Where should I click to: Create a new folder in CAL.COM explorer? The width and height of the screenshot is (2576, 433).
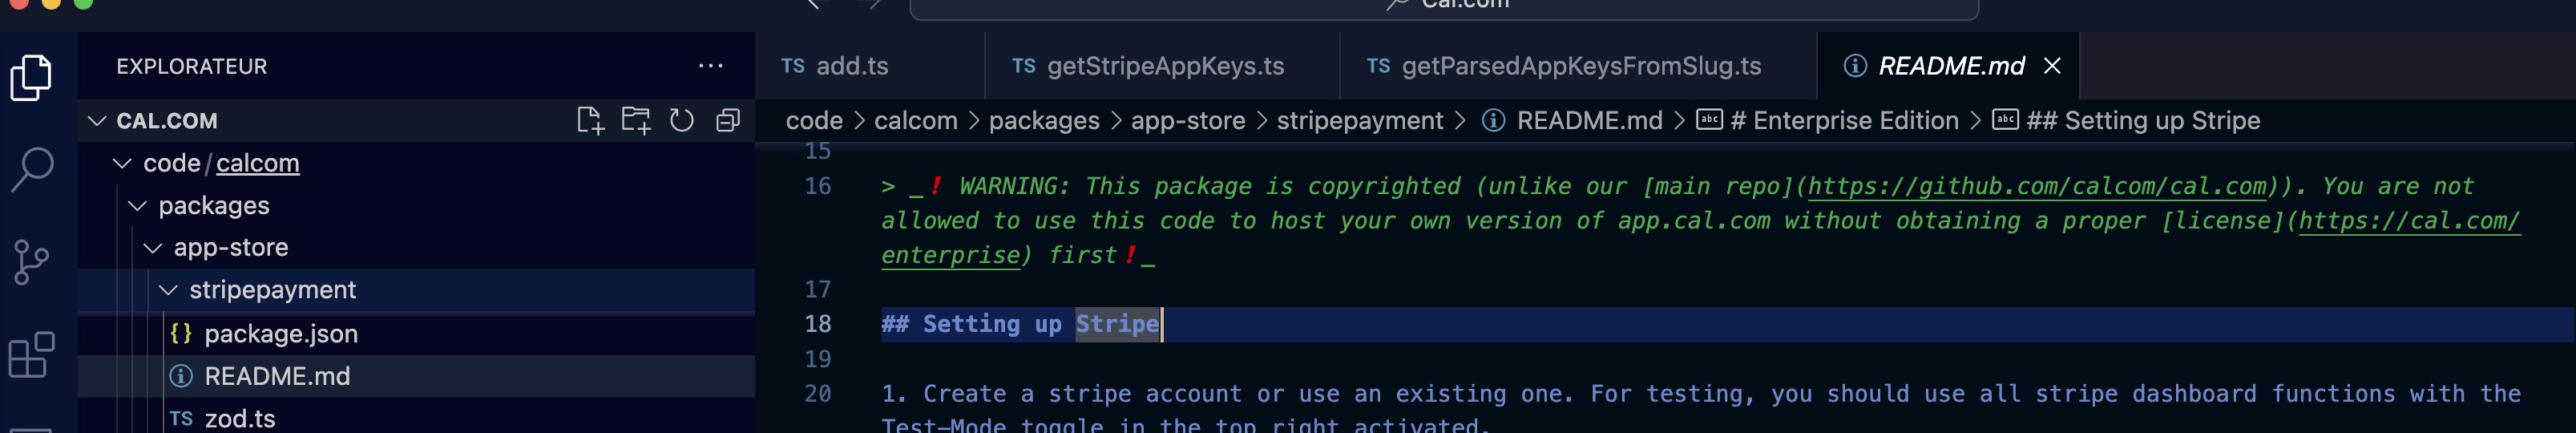coord(636,121)
